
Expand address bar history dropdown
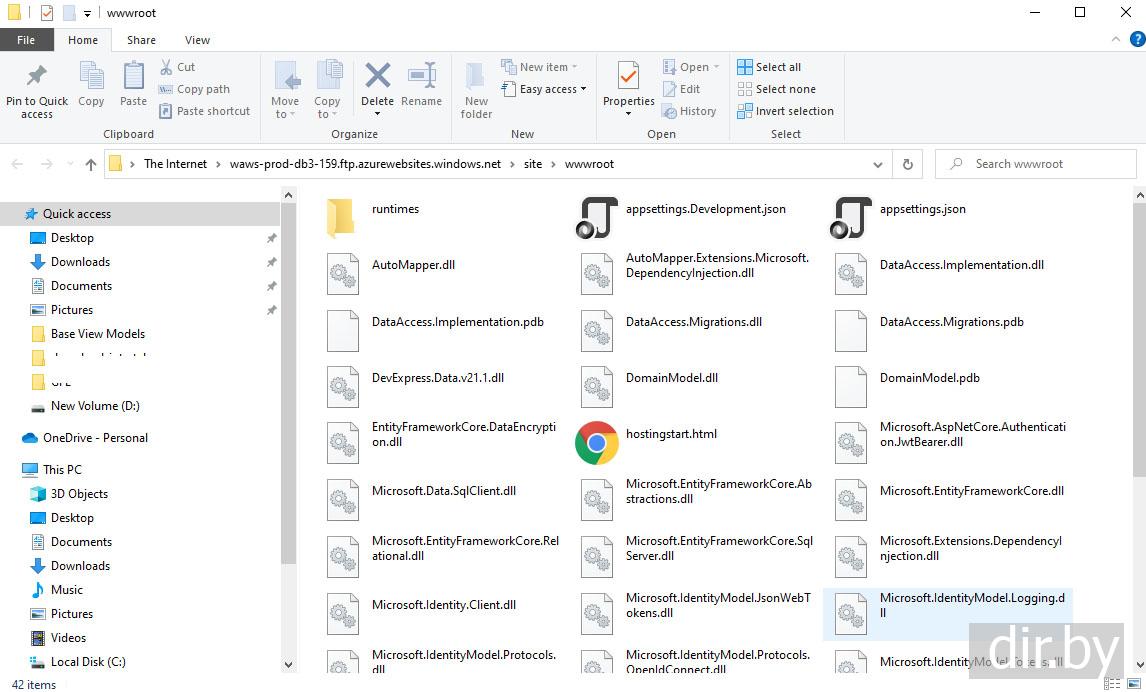(878, 164)
